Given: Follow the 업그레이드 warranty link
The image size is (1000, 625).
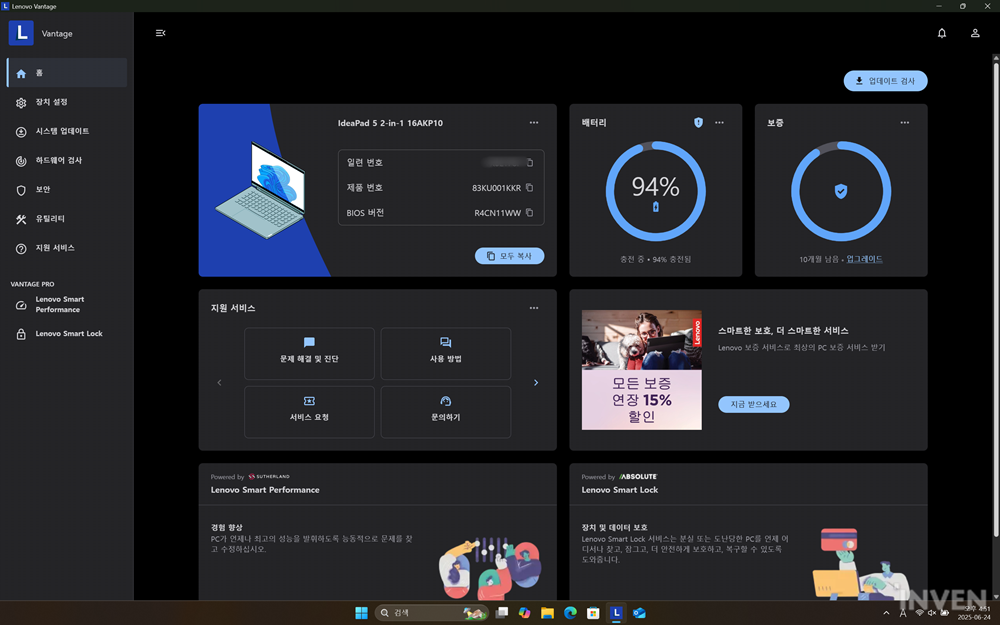Looking at the screenshot, I should (864, 259).
